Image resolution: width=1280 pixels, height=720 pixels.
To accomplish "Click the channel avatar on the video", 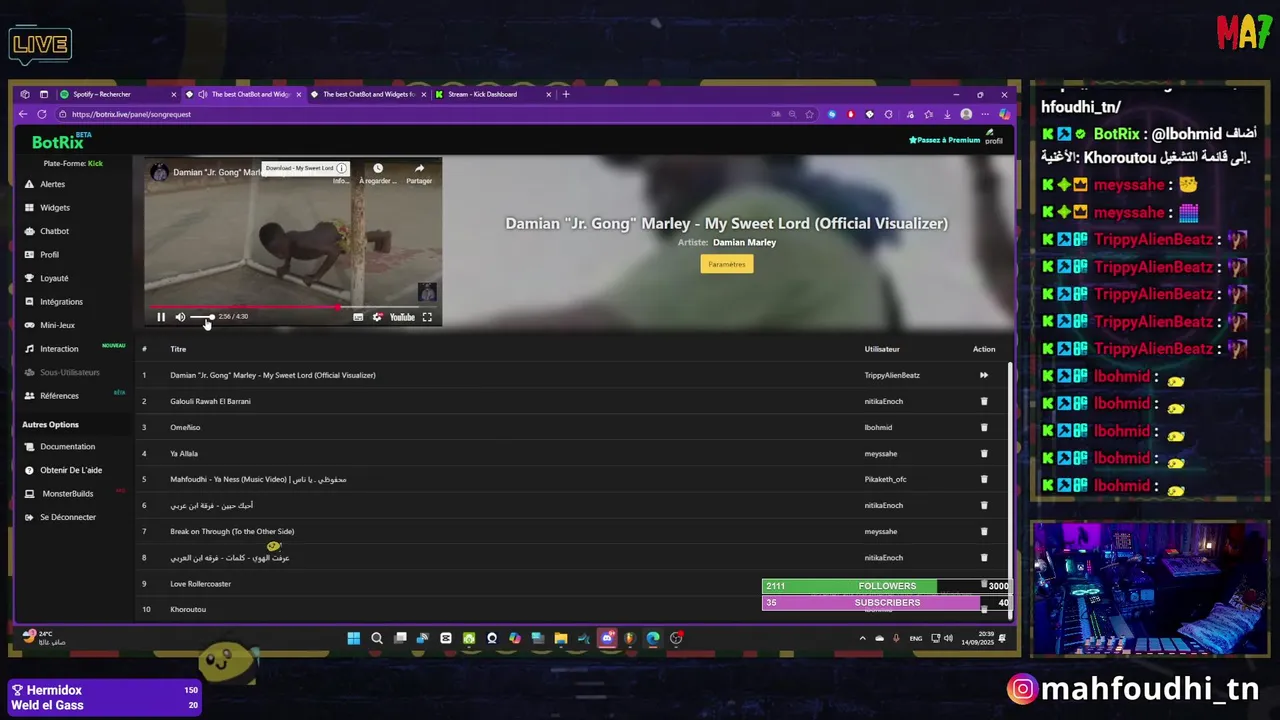I will pyautogui.click(x=159, y=172).
